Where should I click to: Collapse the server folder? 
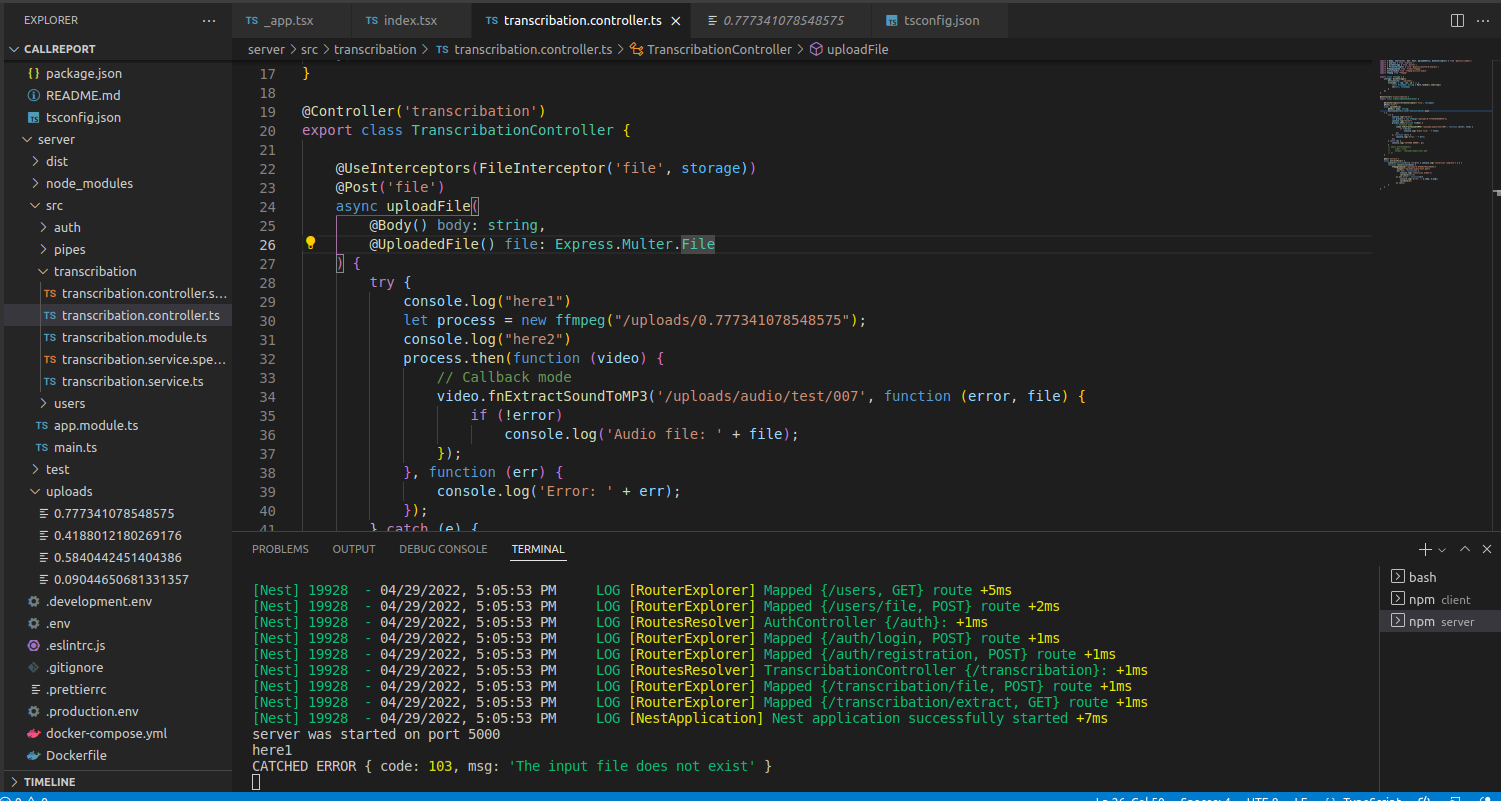pyautogui.click(x=118, y=139)
